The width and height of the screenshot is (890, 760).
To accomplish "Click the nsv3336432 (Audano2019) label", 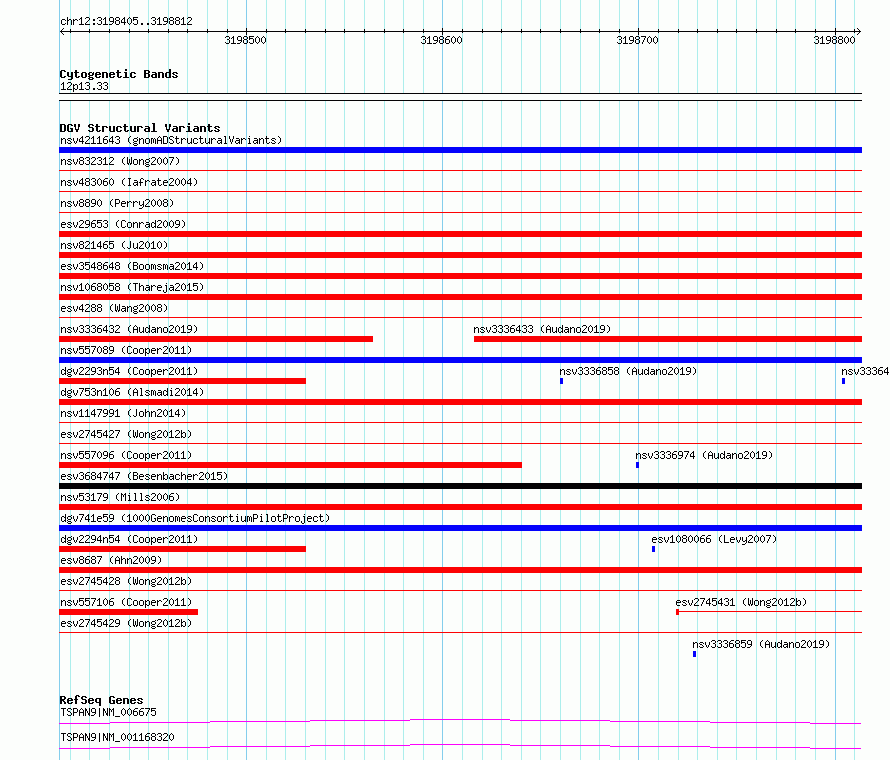I will point(129,329).
